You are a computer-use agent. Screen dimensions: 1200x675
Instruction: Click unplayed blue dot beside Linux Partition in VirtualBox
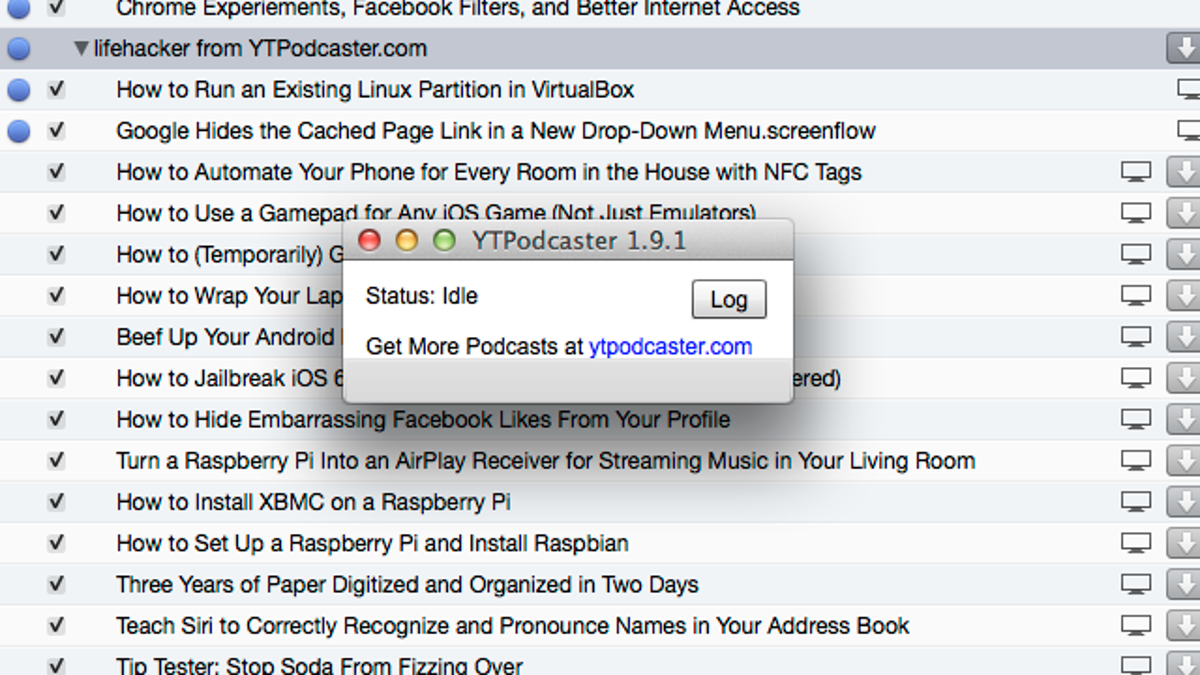point(18,90)
